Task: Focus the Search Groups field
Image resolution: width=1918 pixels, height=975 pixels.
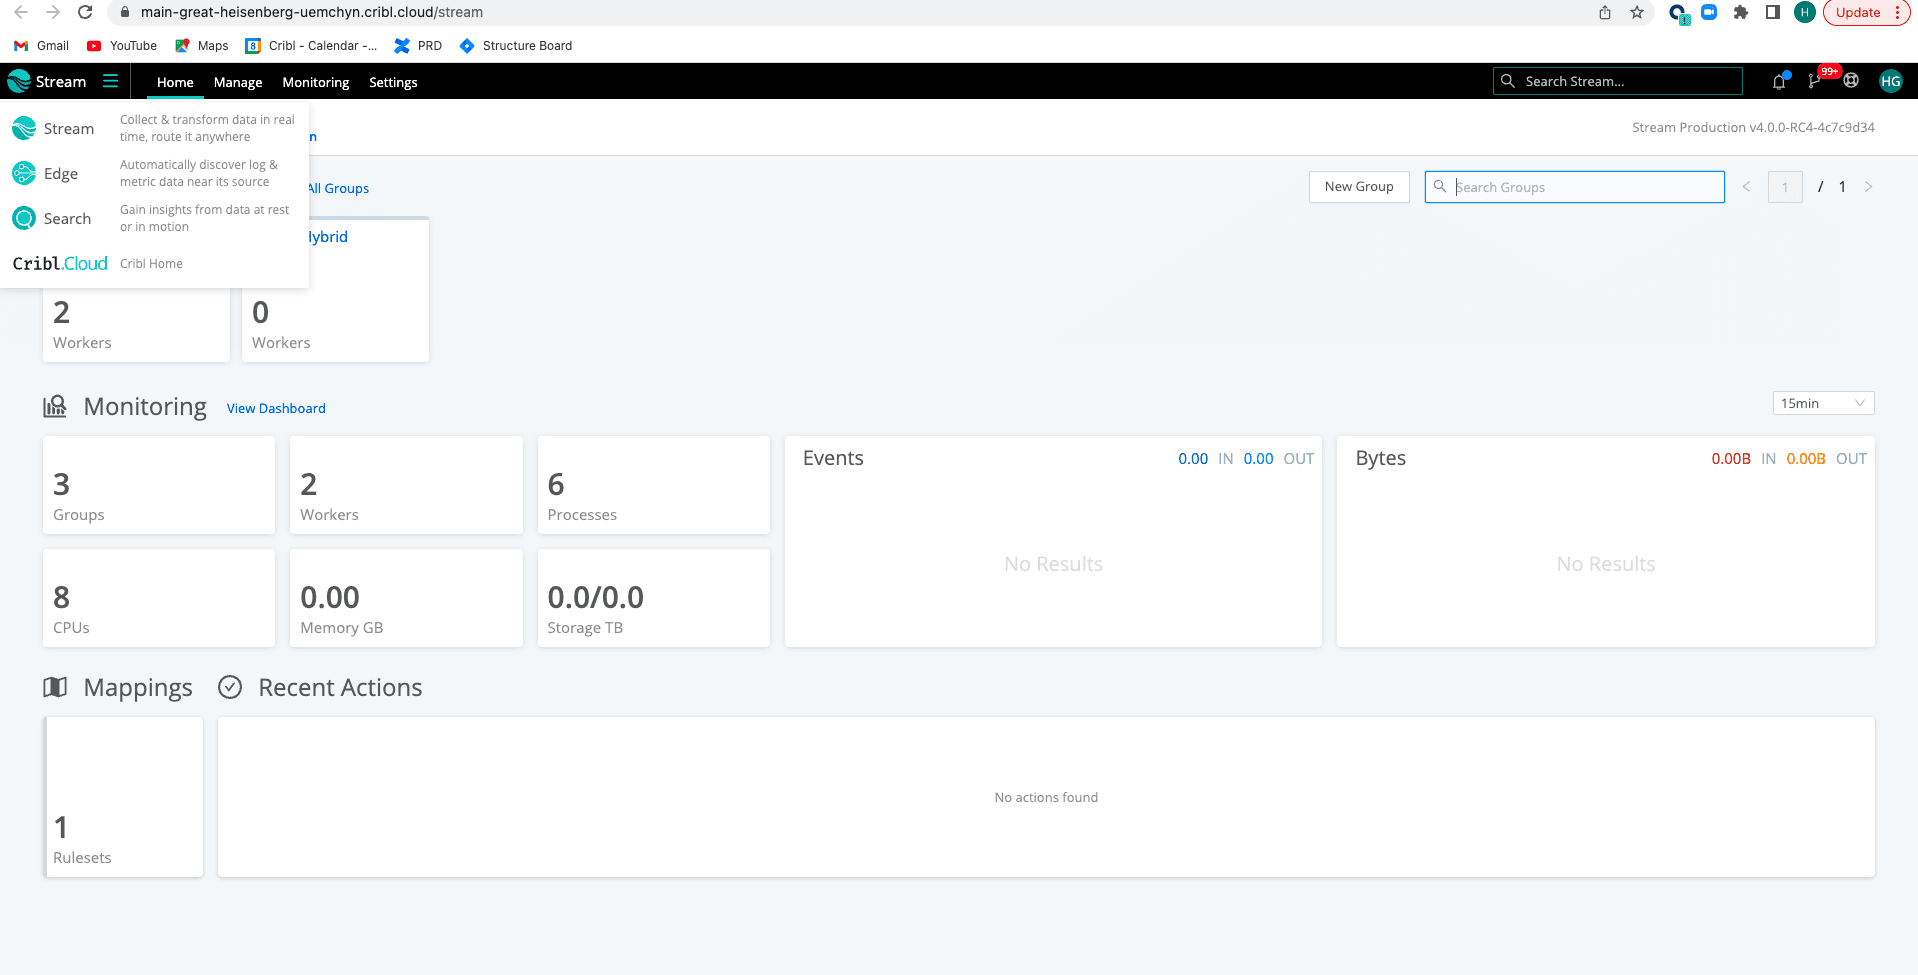Action: [x=1585, y=187]
